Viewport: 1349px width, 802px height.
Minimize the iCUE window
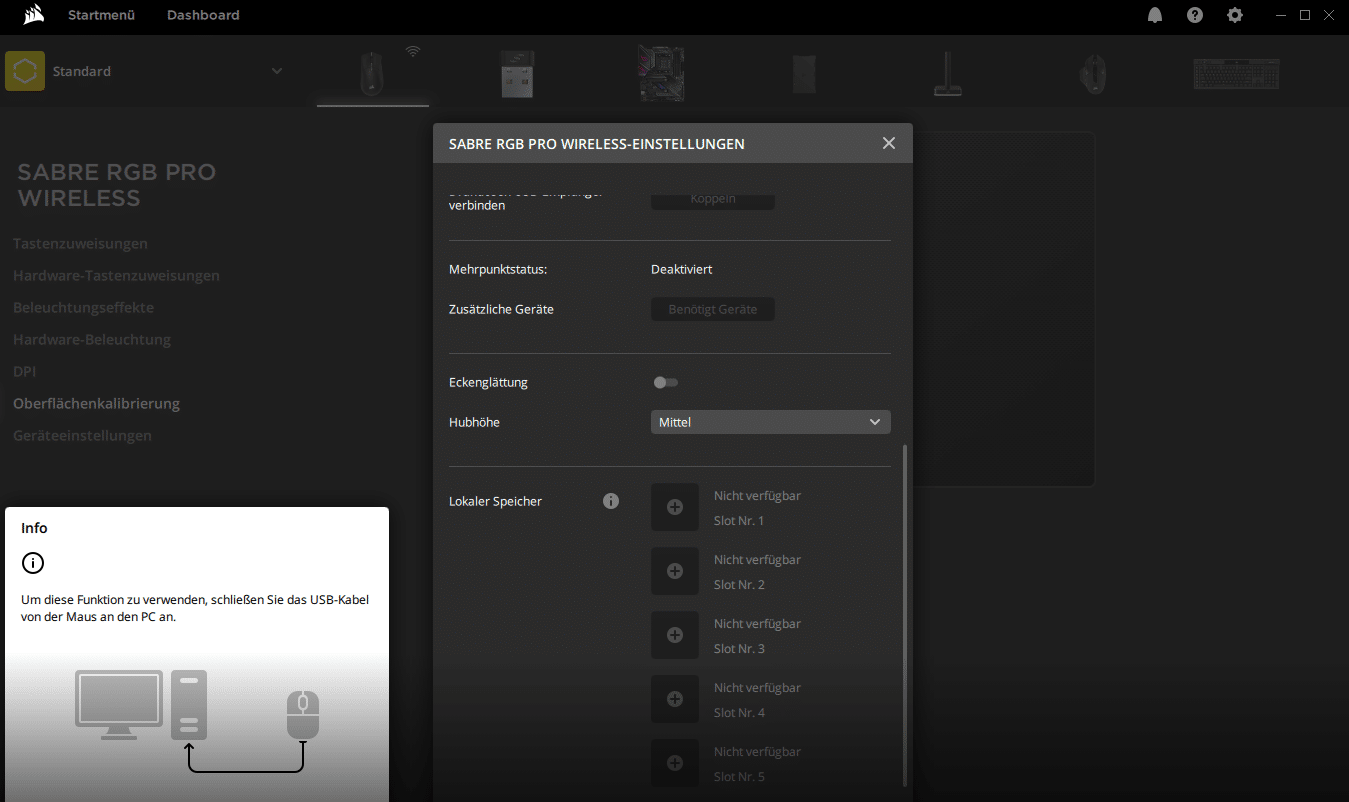coord(1281,15)
